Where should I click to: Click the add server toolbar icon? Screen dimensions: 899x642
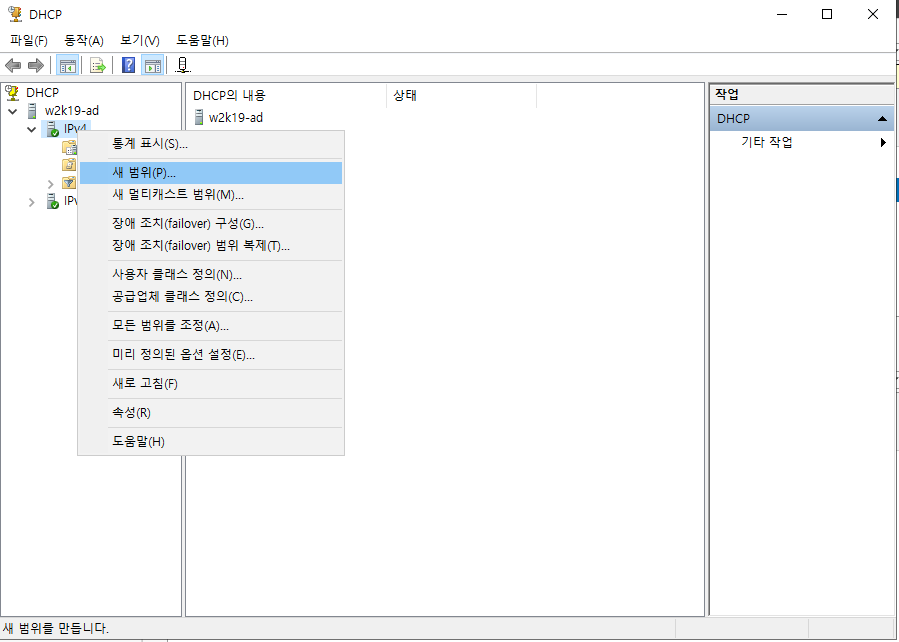pos(182,65)
